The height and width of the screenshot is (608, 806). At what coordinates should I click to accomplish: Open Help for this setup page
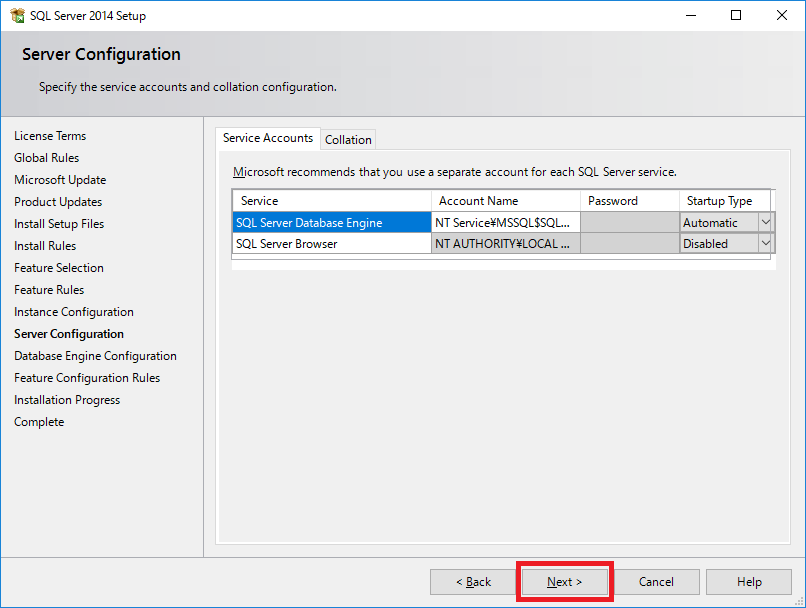[x=749, y=582]
